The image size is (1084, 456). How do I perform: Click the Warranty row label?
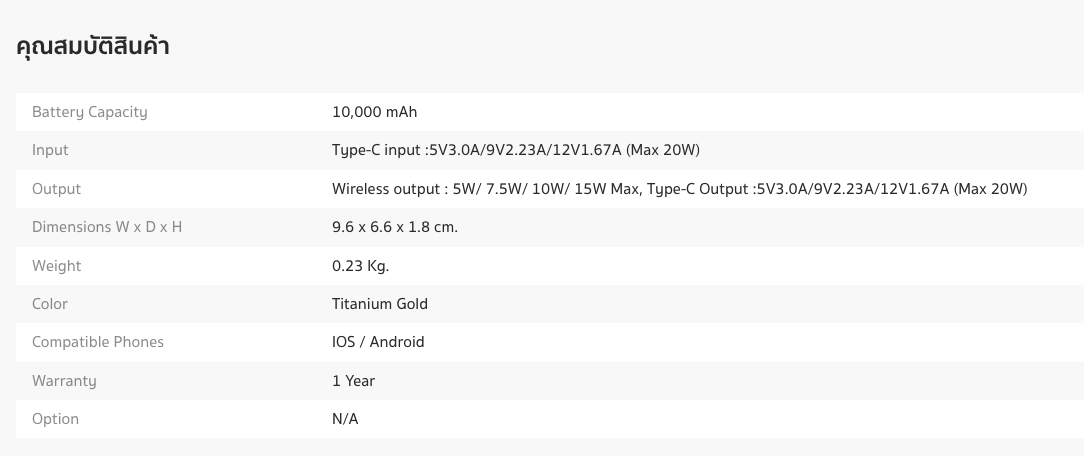(x=64, y=381)
